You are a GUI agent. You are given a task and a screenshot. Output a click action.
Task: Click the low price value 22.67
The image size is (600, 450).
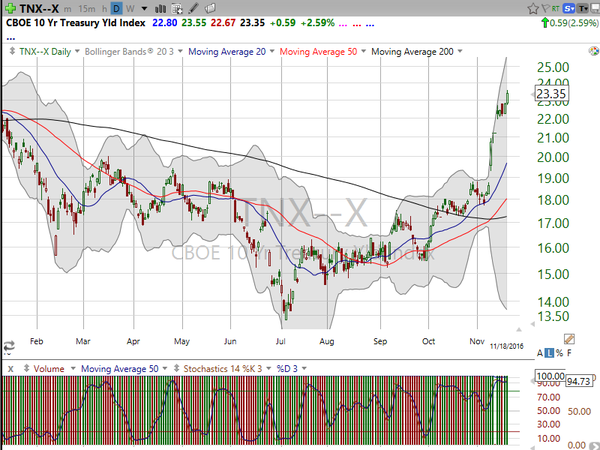[223, 23]
